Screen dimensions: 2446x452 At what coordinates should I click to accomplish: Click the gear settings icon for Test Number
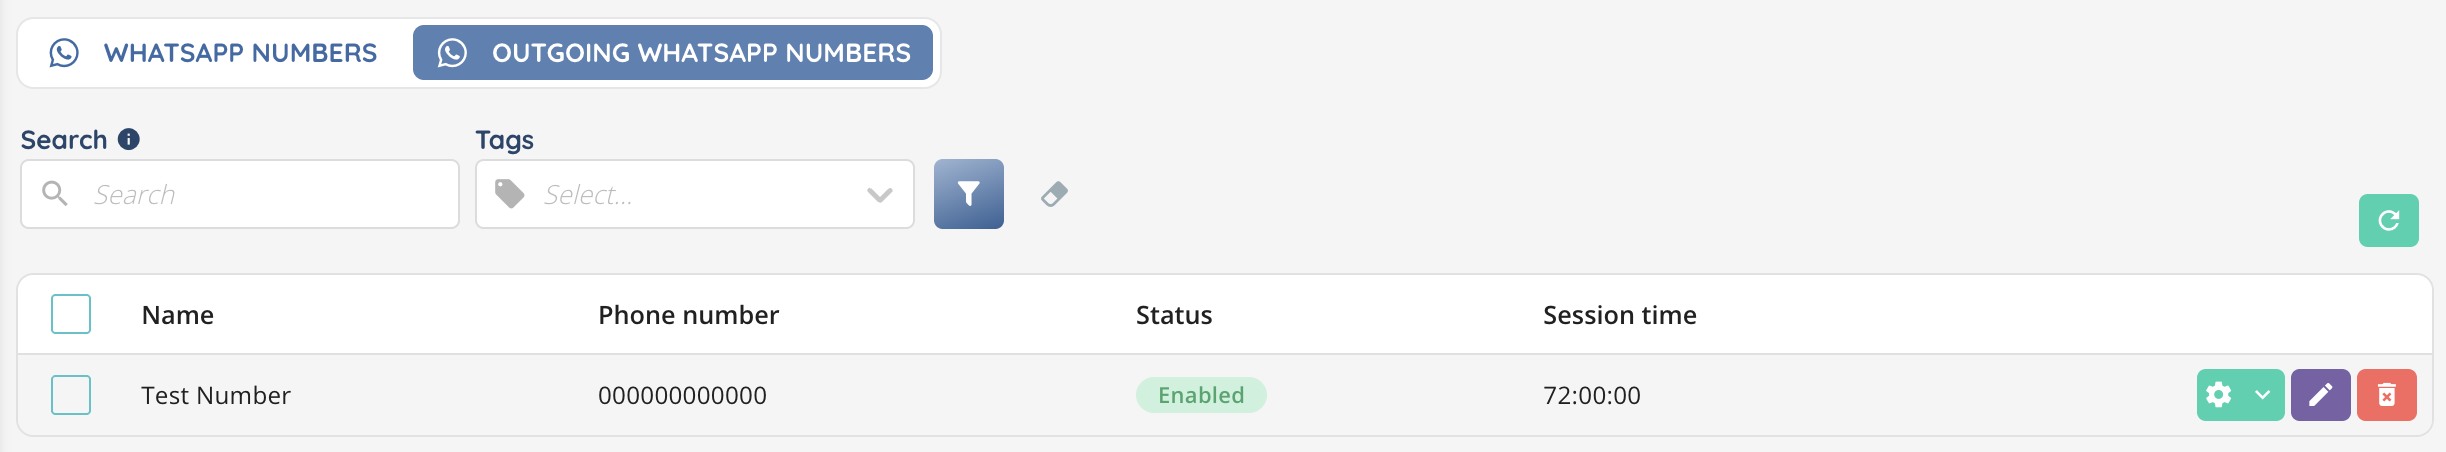[2218, 395]
